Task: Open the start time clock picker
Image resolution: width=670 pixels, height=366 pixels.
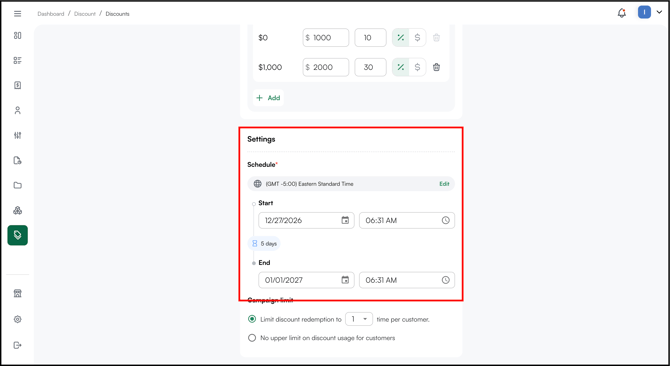Action: tap(446, 220)
